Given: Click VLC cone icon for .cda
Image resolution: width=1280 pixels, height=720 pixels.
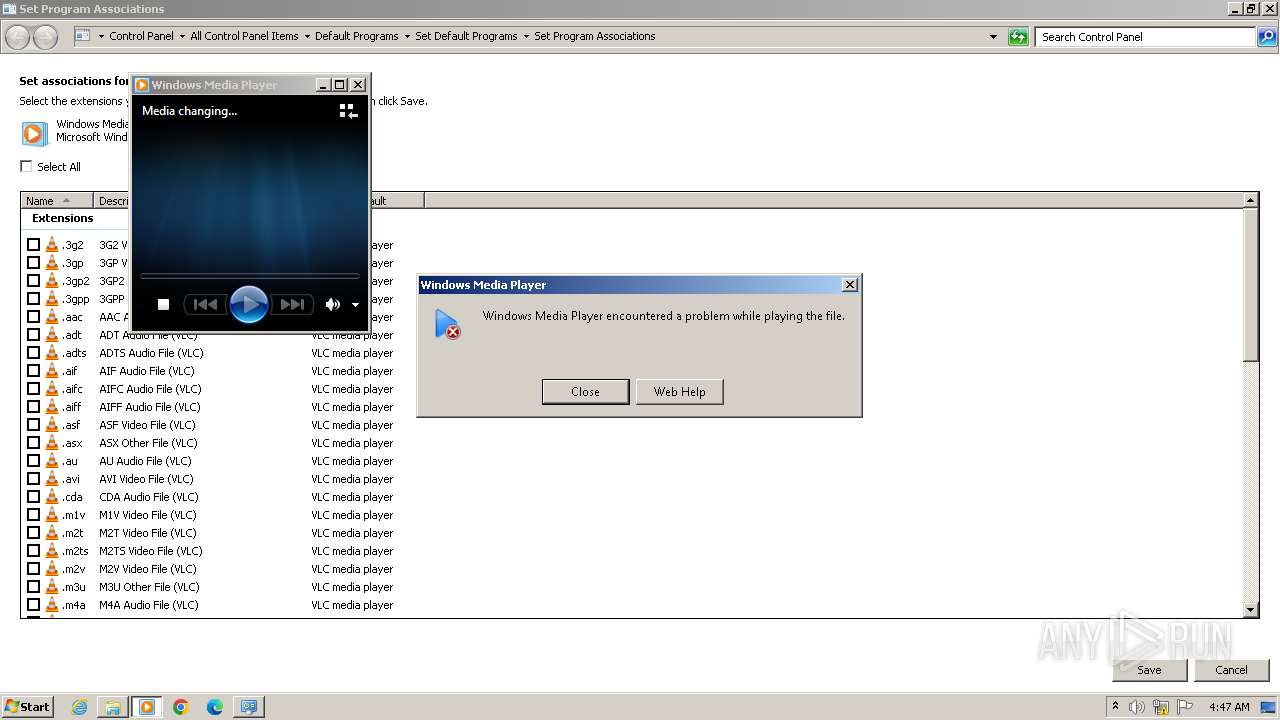Looking at the screenshot, I should click(x=52, y=497).
